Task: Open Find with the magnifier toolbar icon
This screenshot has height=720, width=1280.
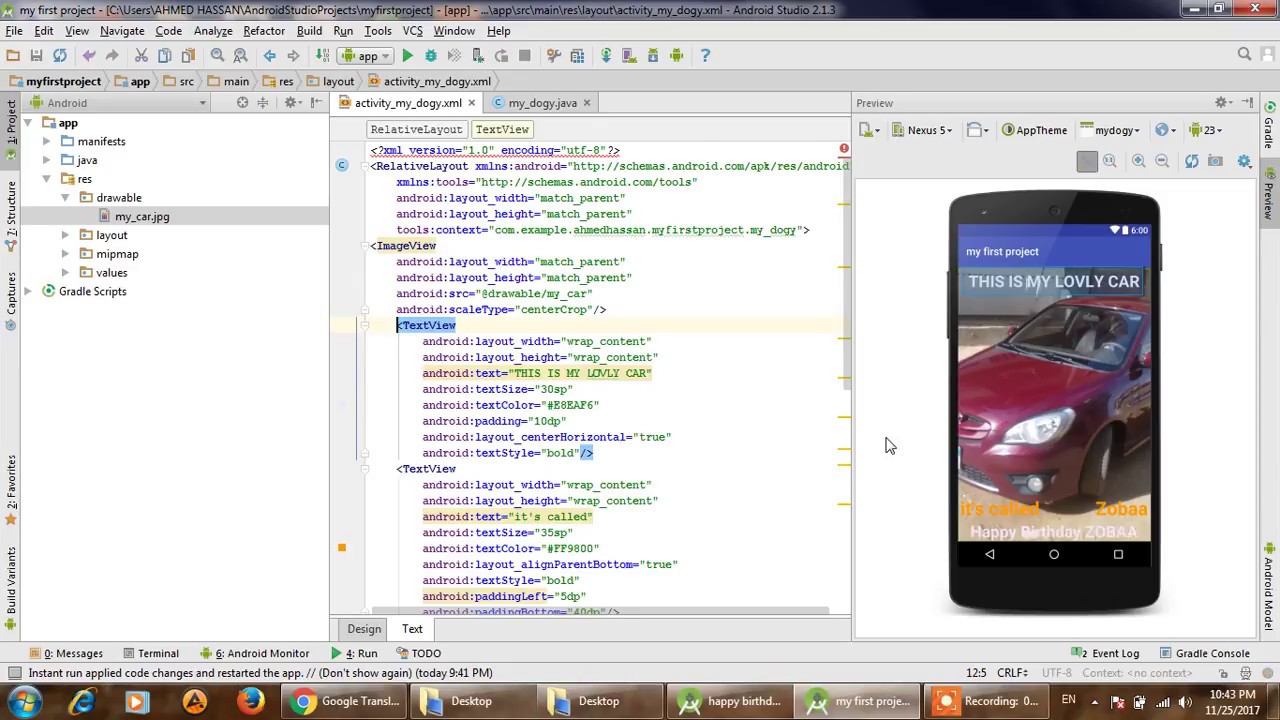Action: pos(217,56)
